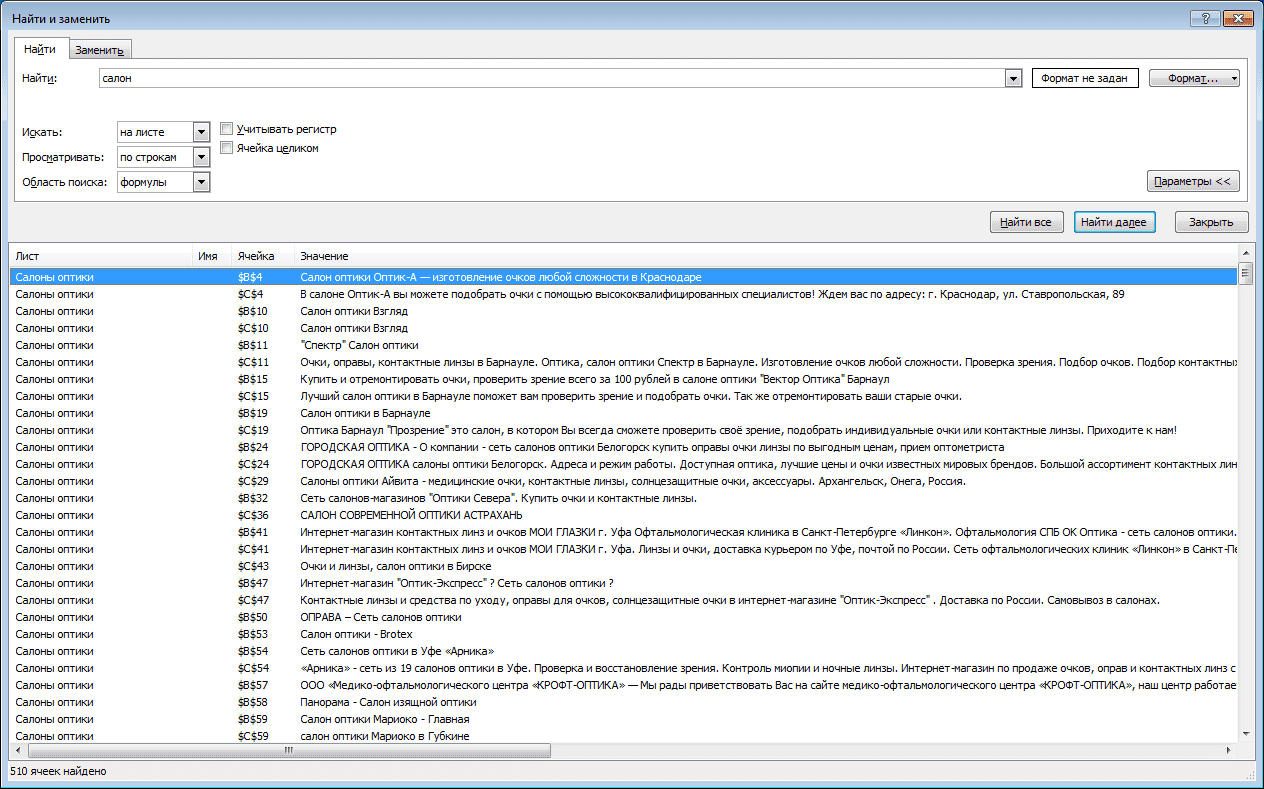Switch to the Заменить tab
Viewport: 1264px width, 789px height.
(x=100, y=50)
